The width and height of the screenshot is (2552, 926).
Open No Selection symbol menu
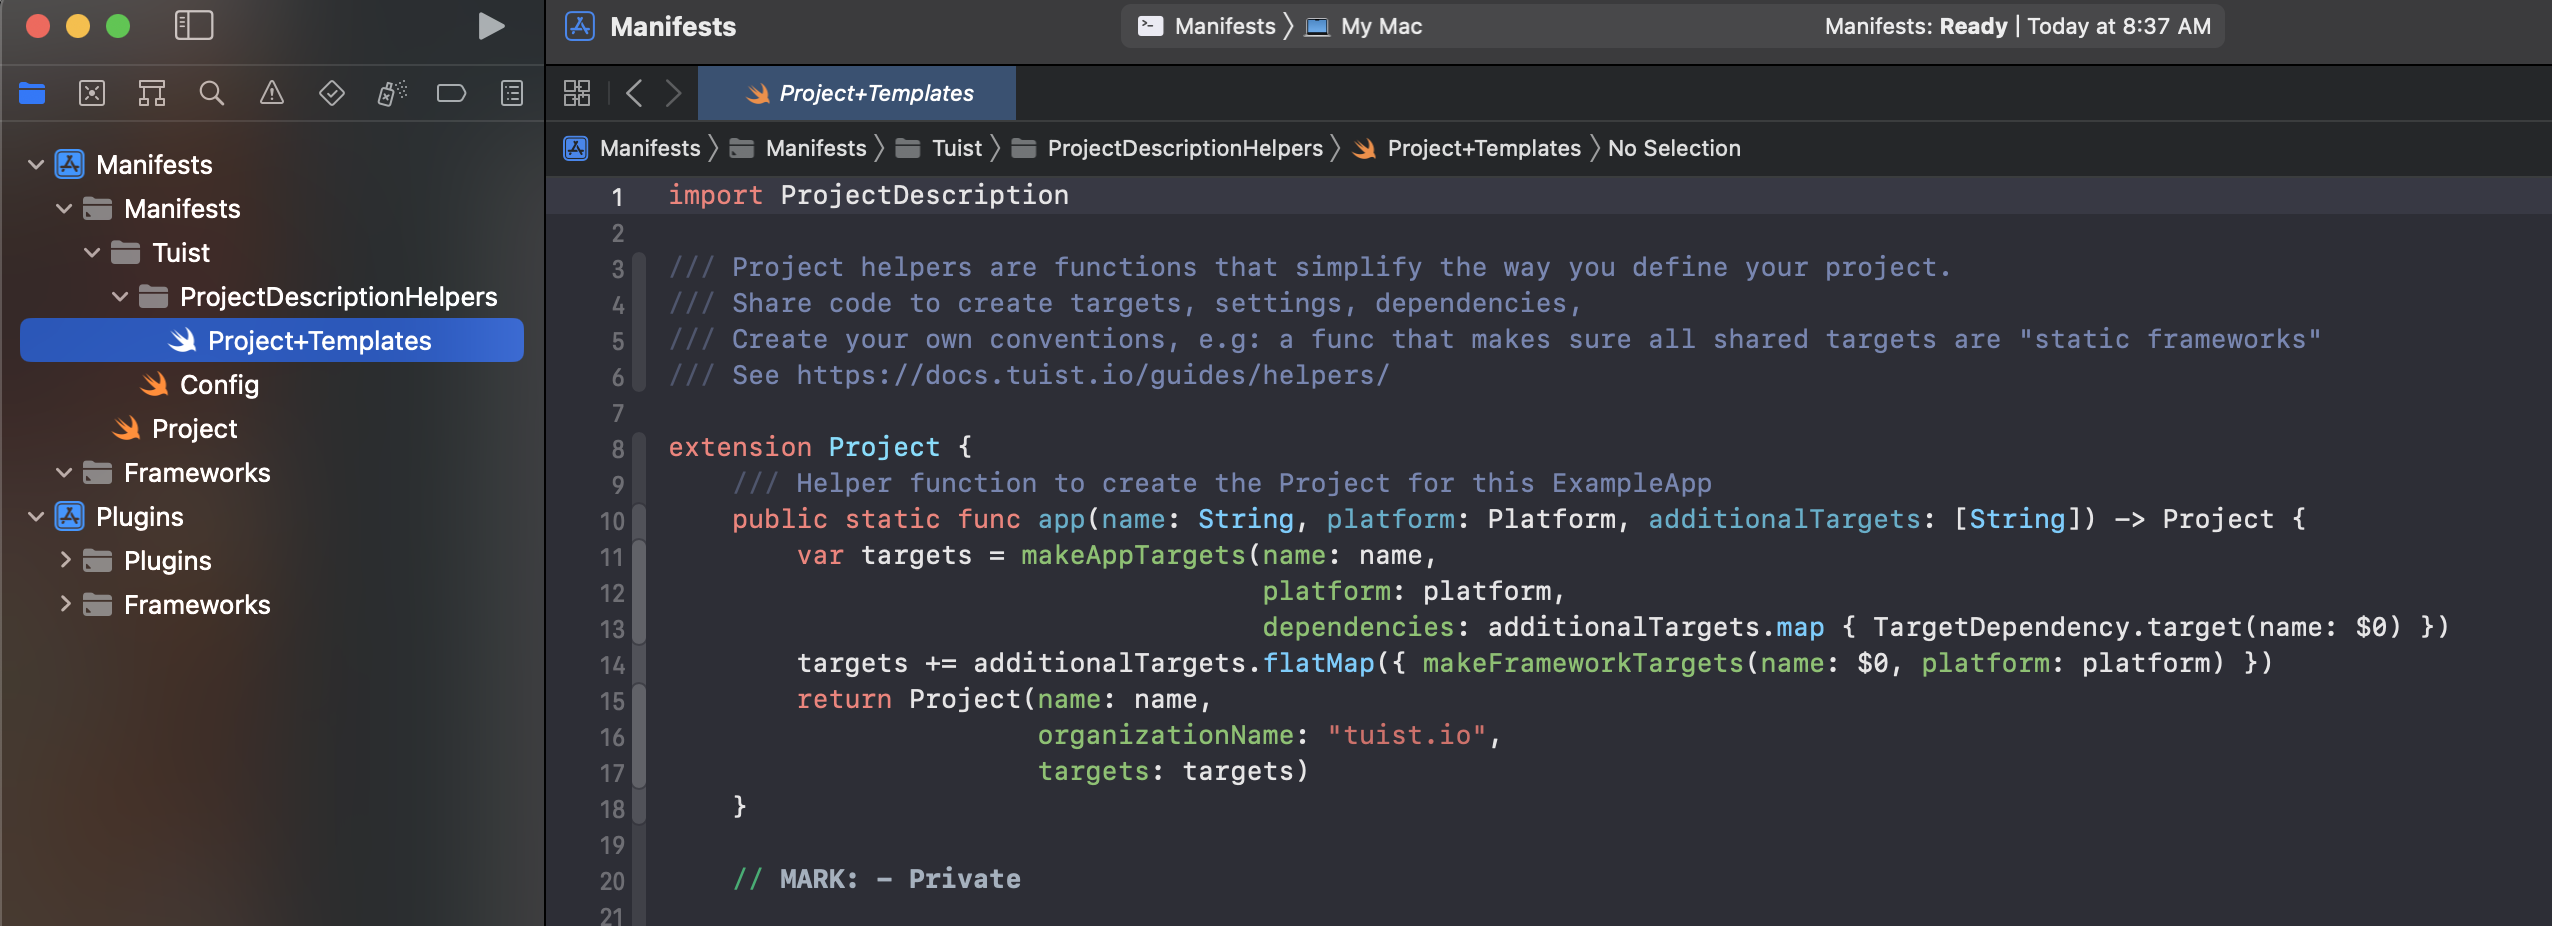tap(1674, 148)
